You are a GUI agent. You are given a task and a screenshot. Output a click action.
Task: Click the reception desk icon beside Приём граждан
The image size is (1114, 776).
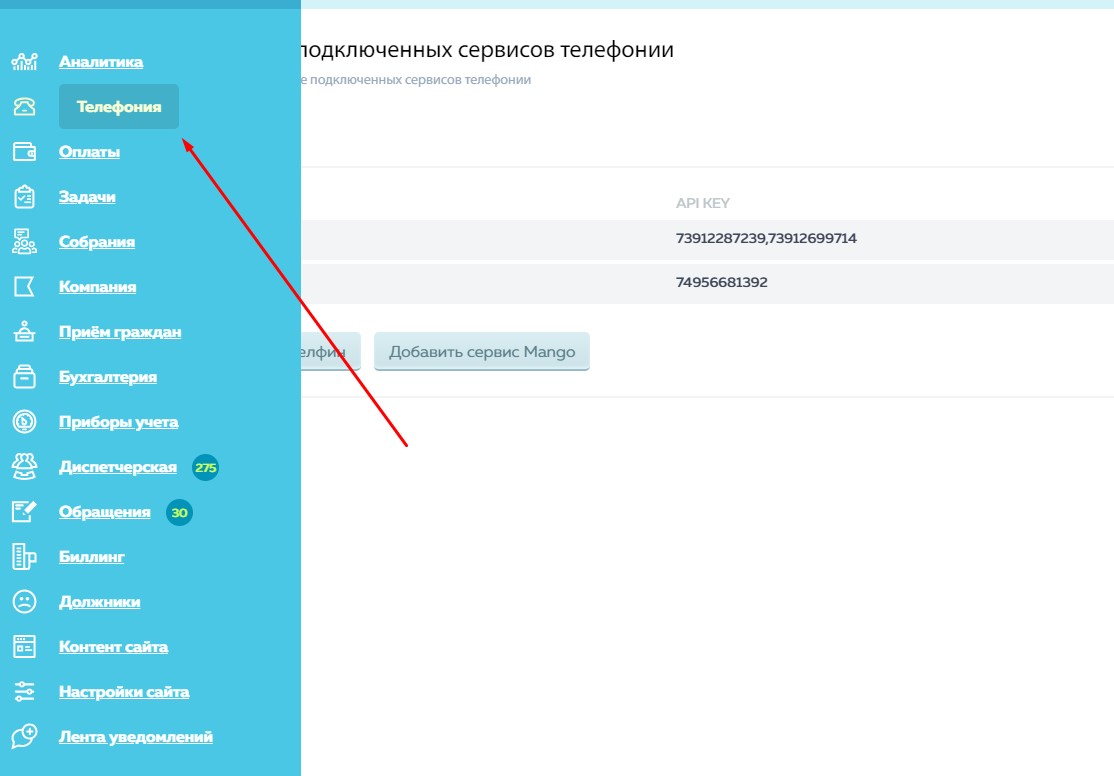pyautogui.click(x=24, y=332)
